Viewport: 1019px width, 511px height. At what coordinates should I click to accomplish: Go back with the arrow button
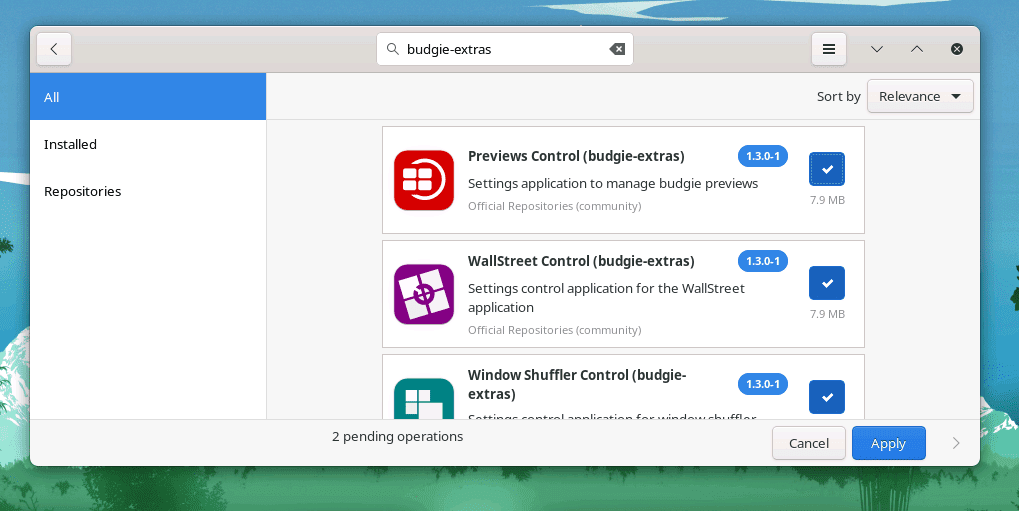[x=54, y=49]
